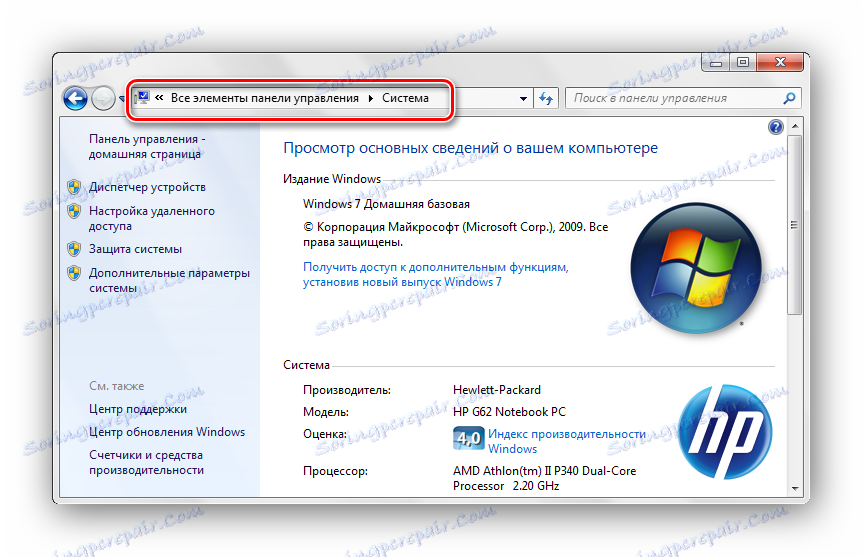Click shield icon beside 'Защита системы'
The width and height of the screenshot is (863, 557).
[74, 249]
